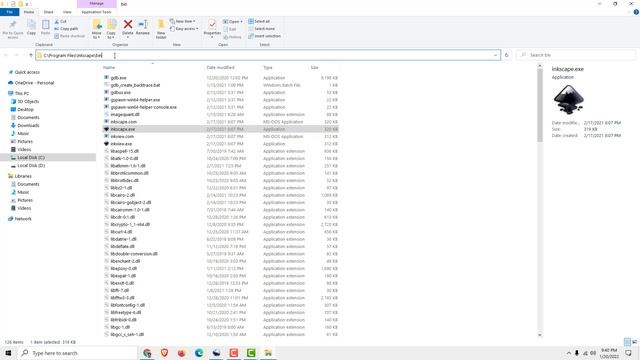The height and width of the screenshot is (360, 640).
Task: Switch to the Home ribbon tab
Action: [29, 12]
